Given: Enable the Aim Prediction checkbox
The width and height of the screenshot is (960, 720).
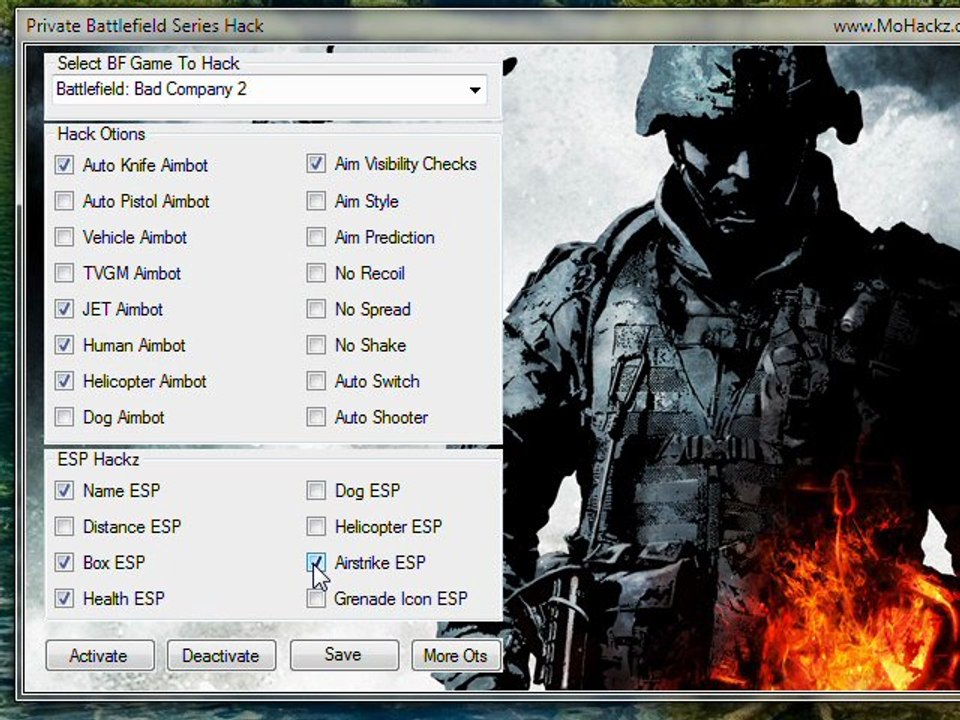Looking at the screenshot, I should pos(316,237).
